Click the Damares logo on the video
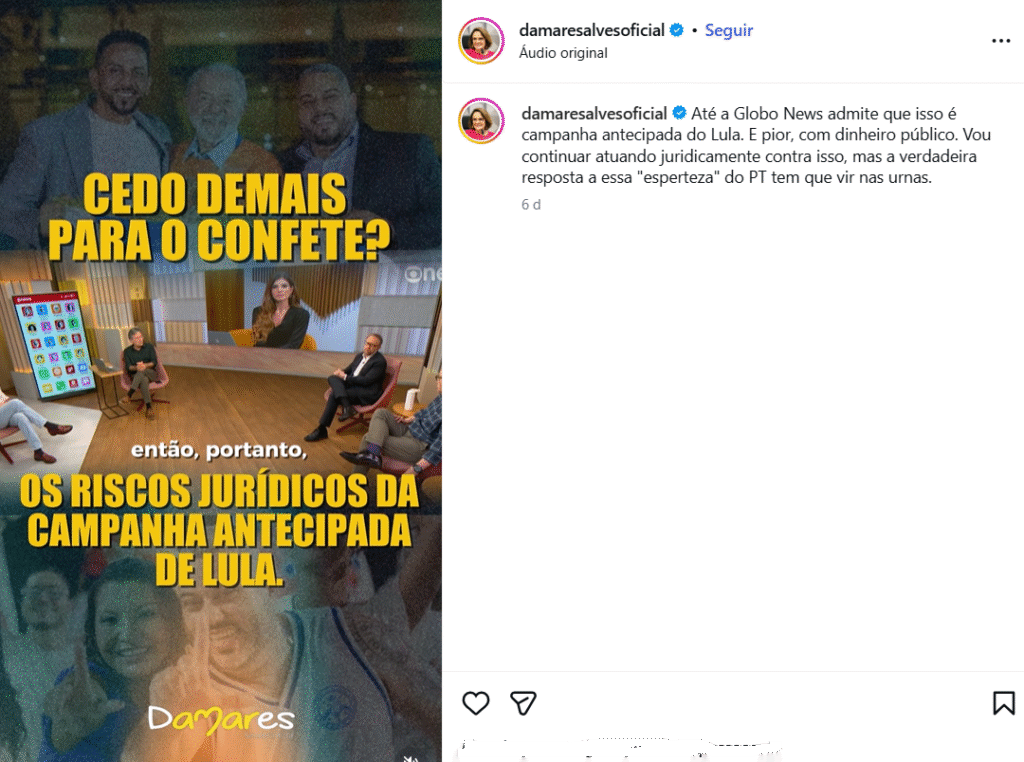Viewport: 1024px width, 762px height. pos(221,719)
